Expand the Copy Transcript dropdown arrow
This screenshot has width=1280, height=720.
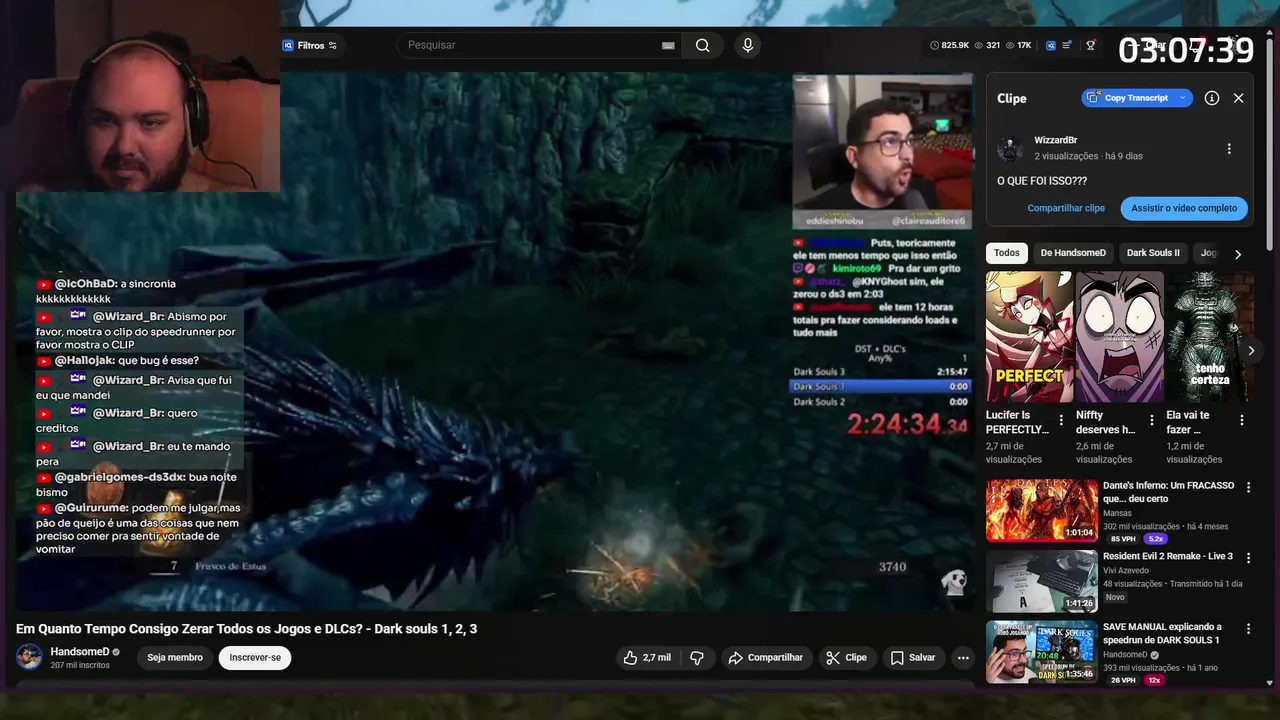point(1183,98)
